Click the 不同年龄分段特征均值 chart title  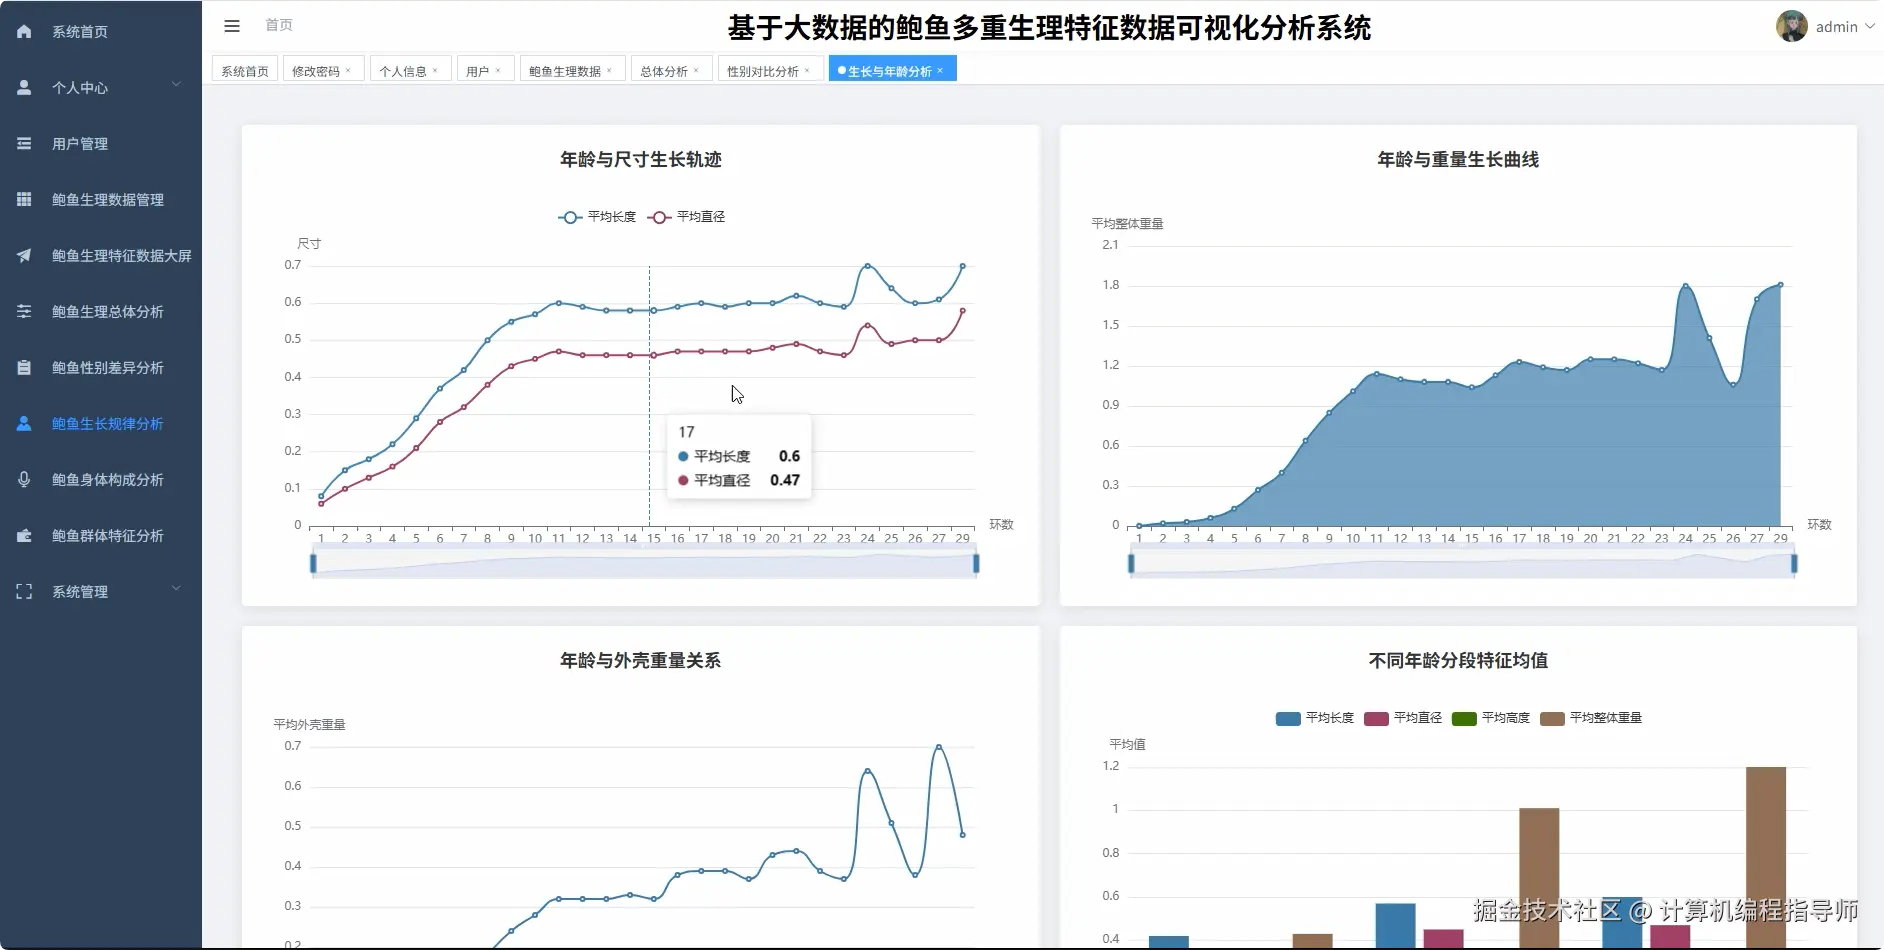(x=1458, y=661)
